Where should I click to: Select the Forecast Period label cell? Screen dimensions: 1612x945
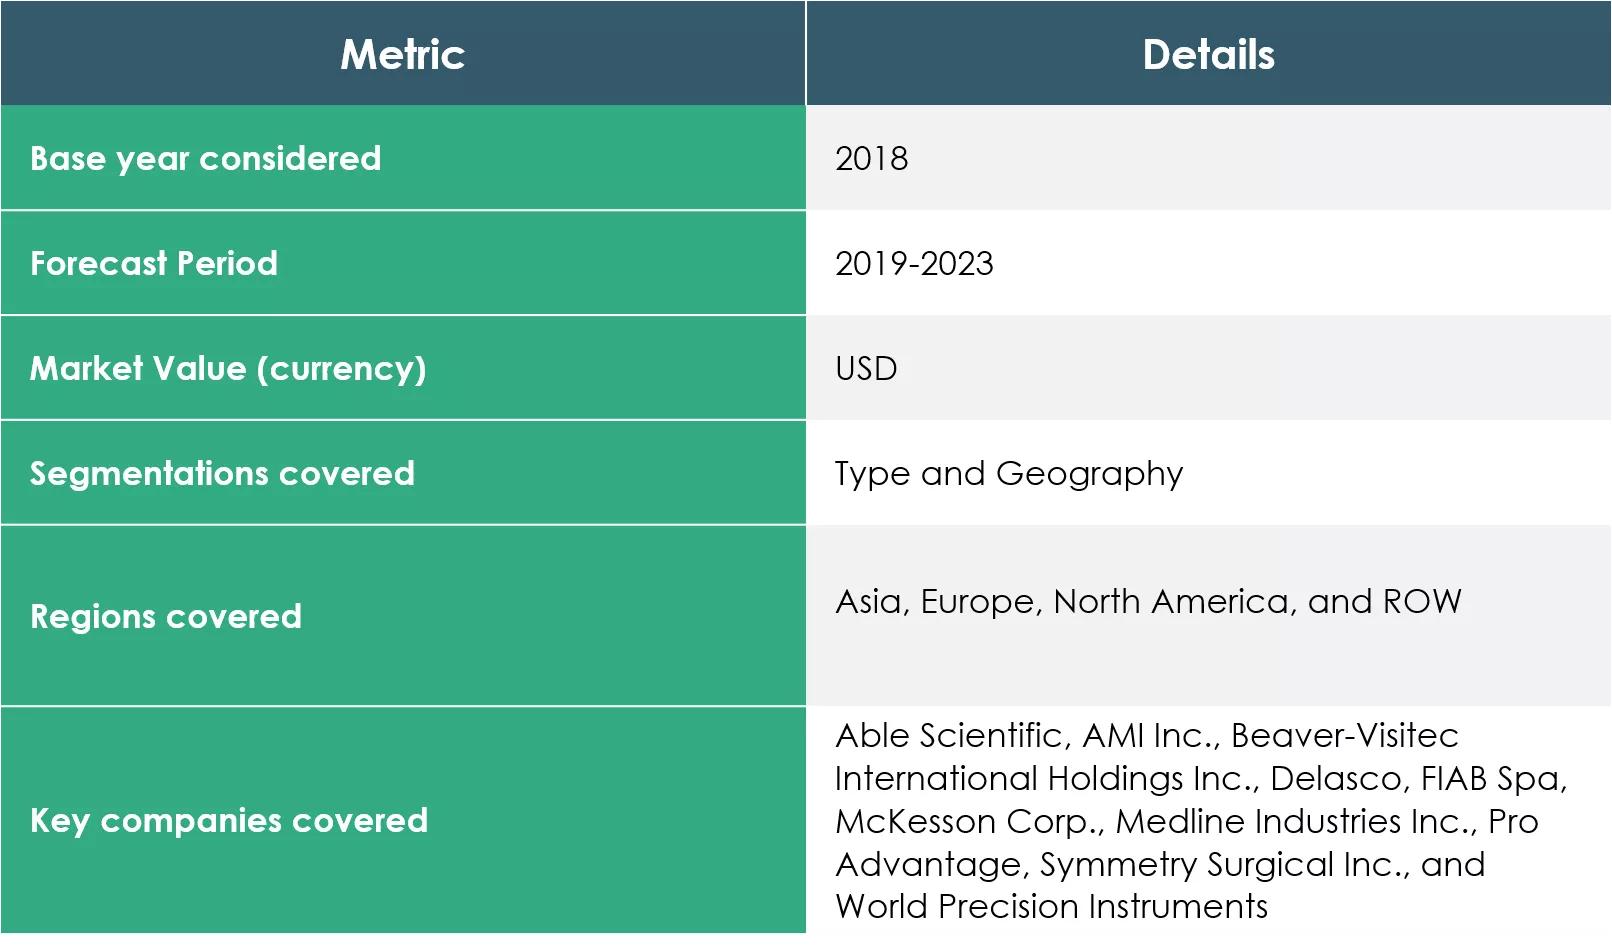point(154,263)
